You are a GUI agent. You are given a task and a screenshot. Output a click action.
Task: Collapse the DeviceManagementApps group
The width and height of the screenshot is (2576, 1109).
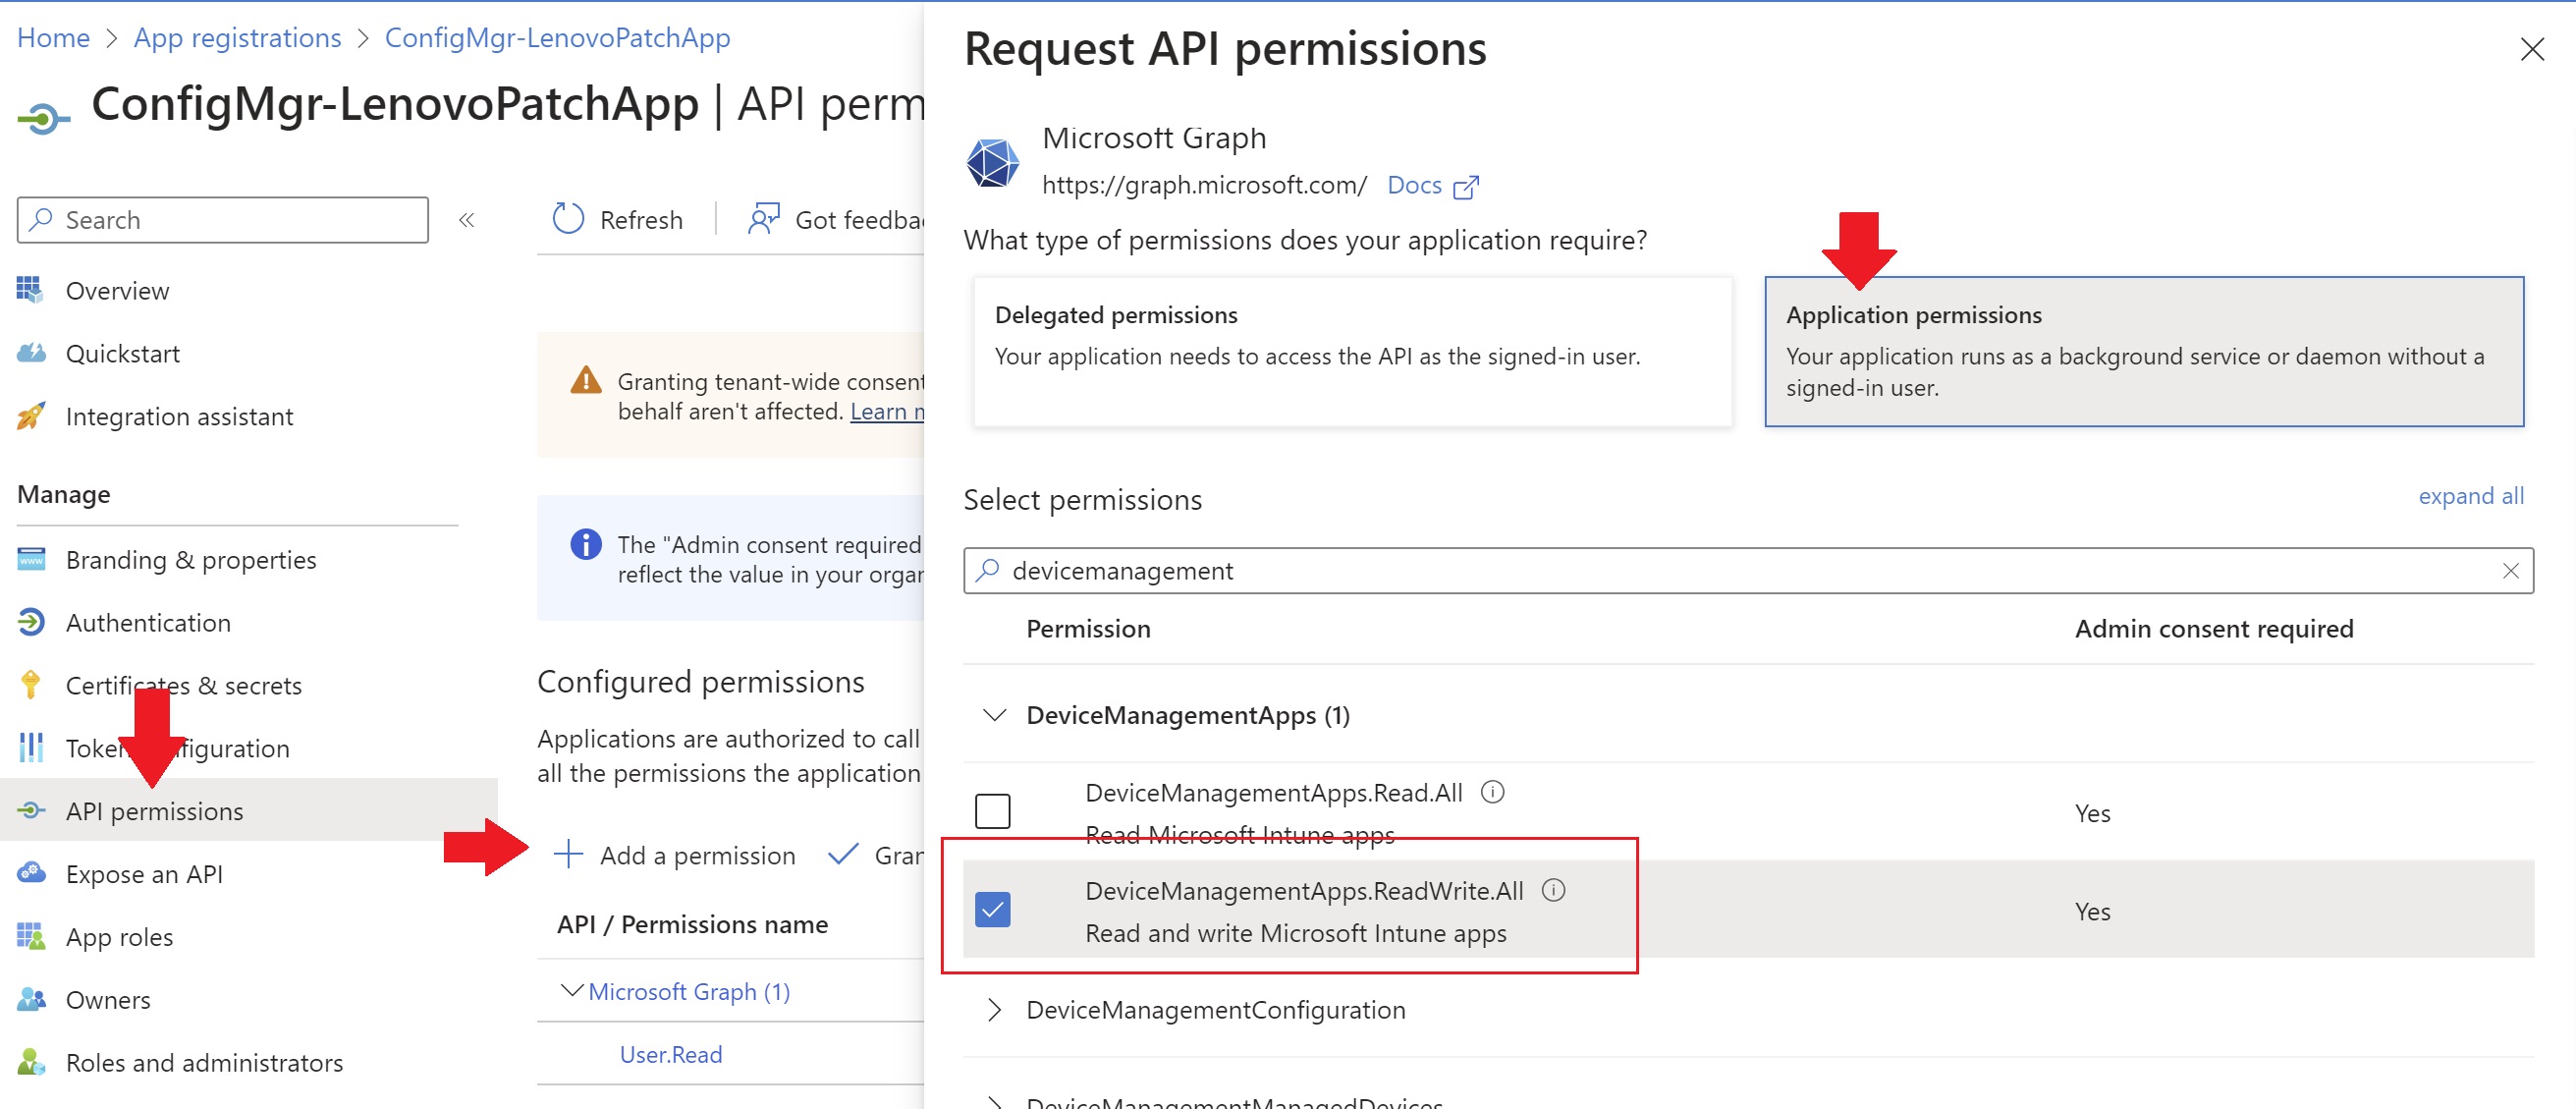click(x=994, y=715)
